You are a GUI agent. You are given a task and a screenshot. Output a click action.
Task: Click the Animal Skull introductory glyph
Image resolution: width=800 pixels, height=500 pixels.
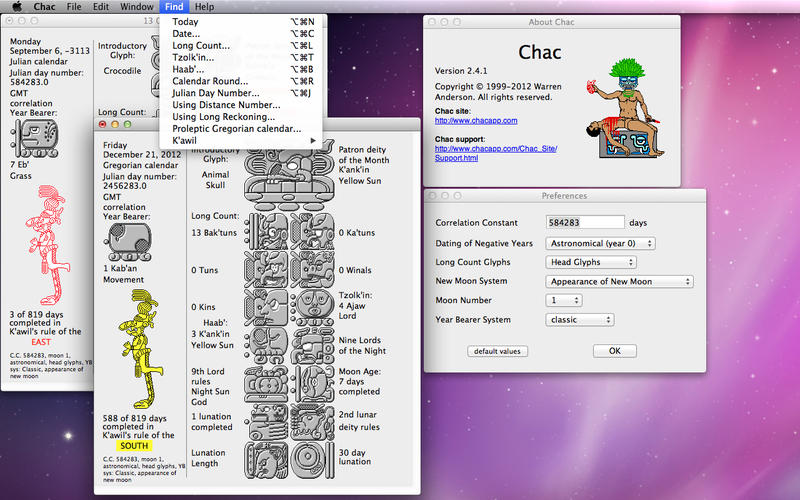pos(289,176)
